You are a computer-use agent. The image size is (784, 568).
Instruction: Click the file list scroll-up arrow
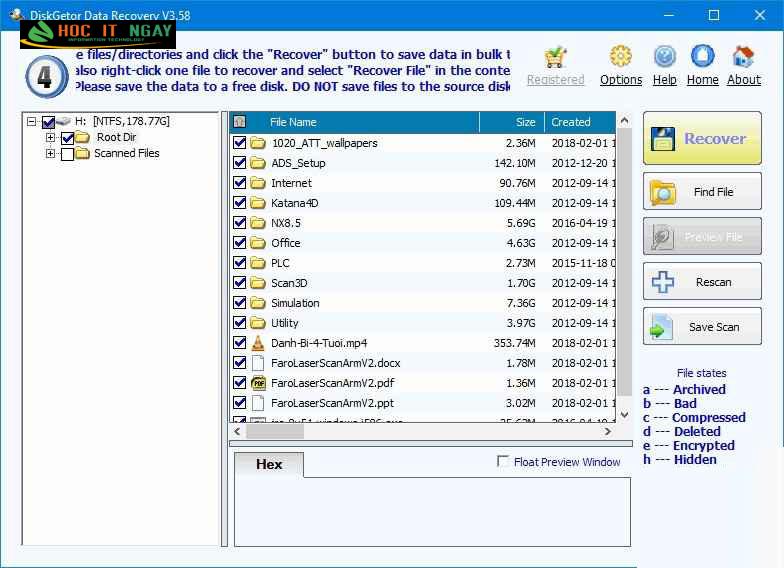[624, 120]
